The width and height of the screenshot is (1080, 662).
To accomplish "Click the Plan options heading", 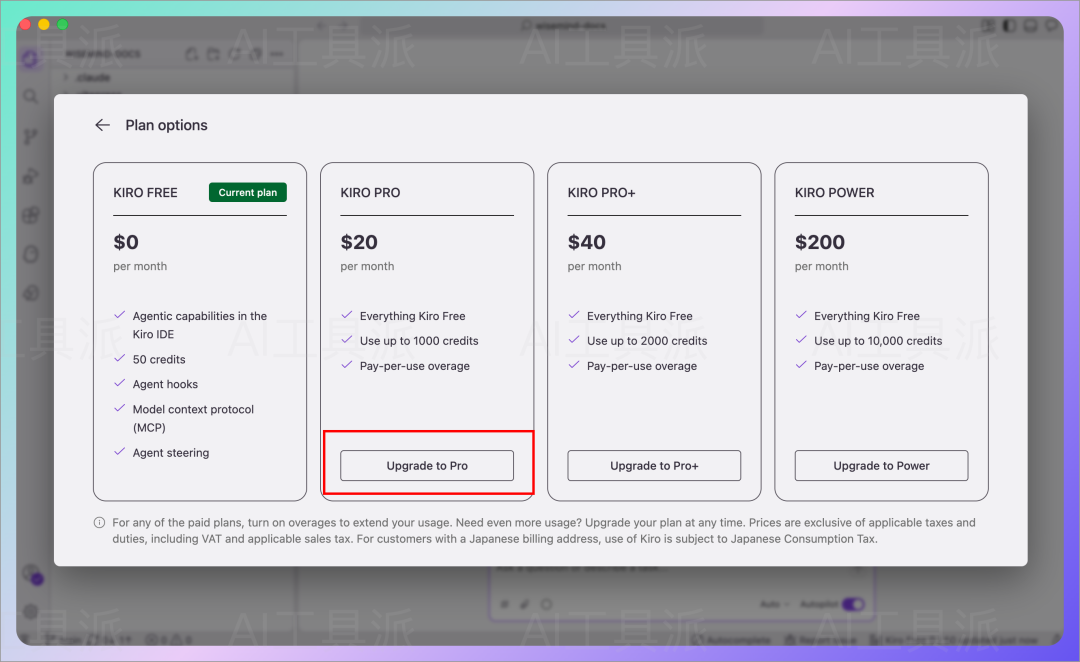I will click(166, 125).
